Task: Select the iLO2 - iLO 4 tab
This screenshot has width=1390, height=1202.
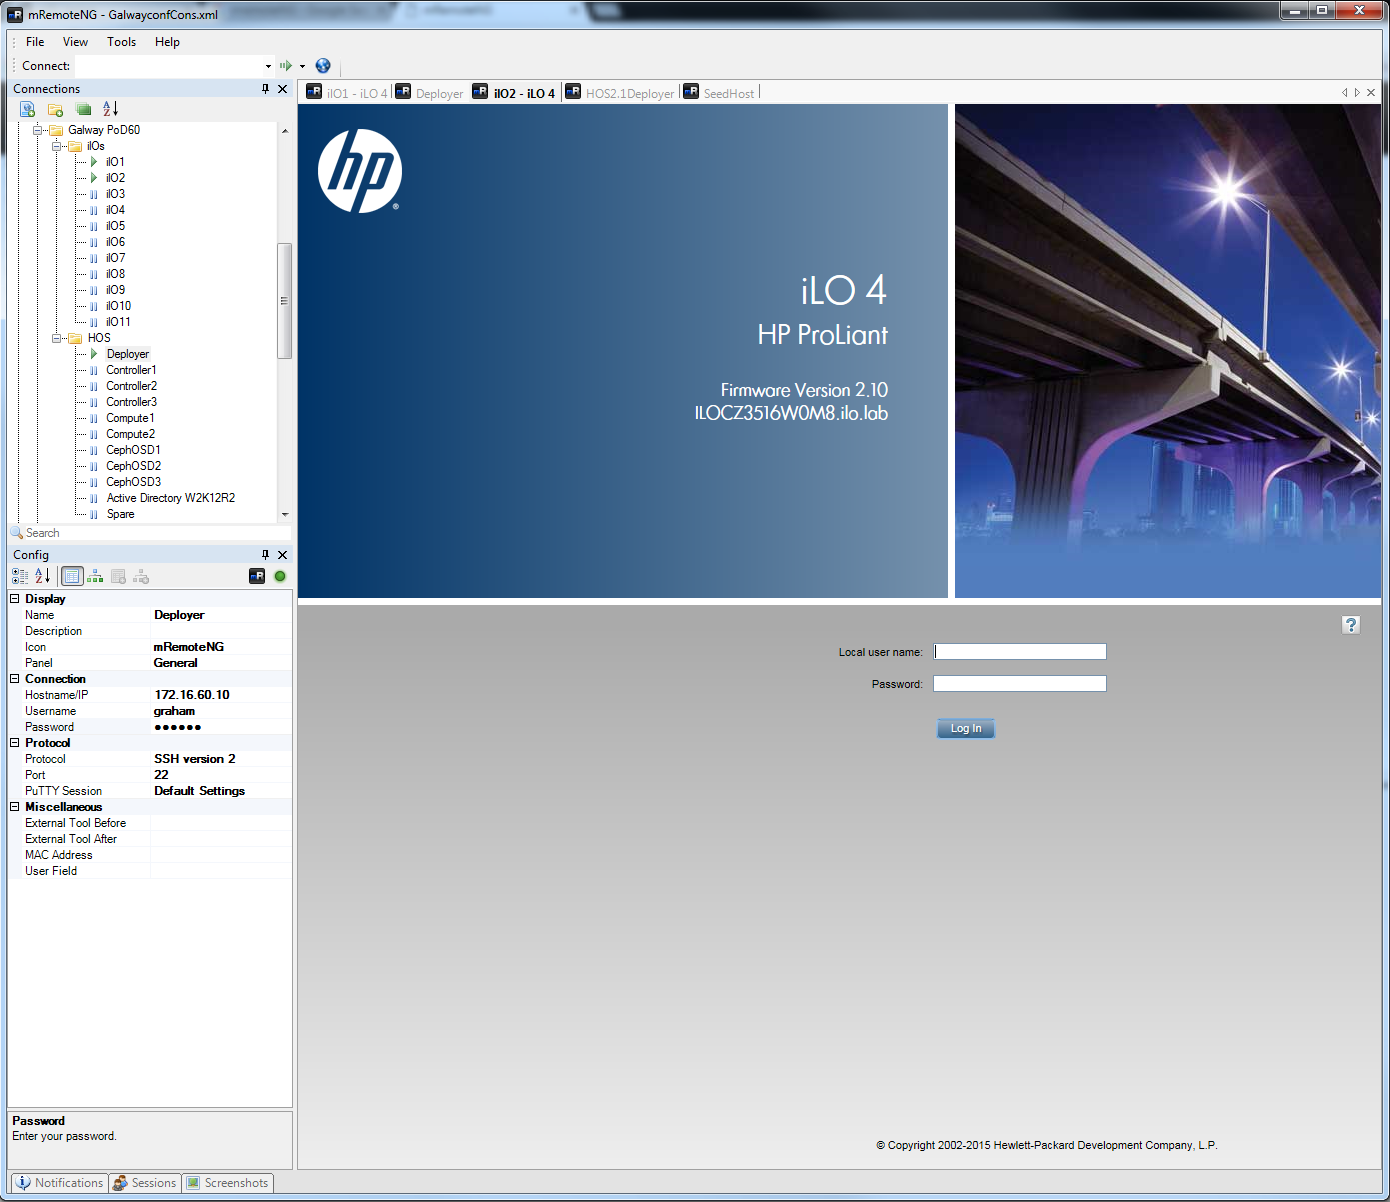Action: point(514,93)
